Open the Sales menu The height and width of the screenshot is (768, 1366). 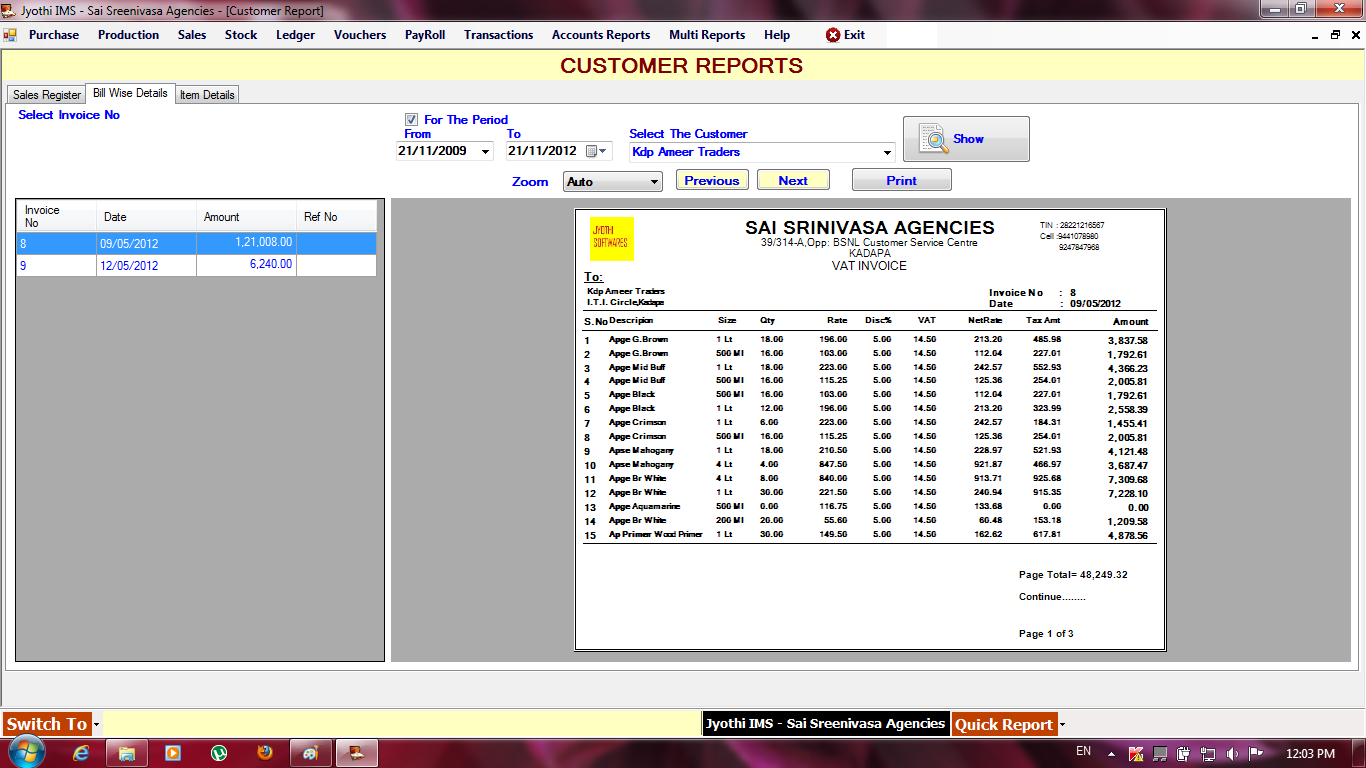[x=192, y=35]
